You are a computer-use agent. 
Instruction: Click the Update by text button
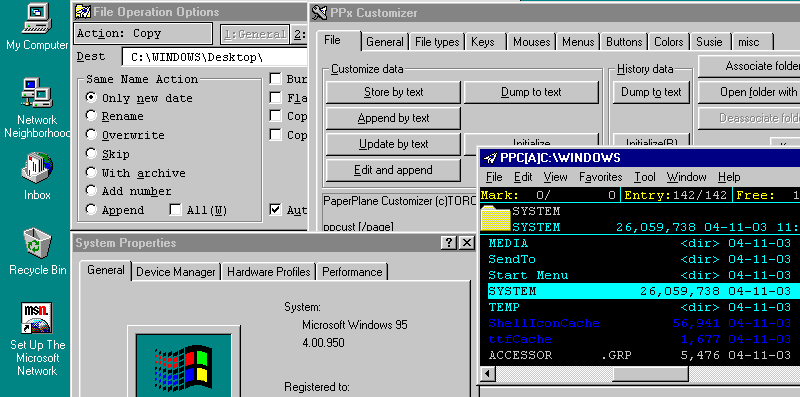tap(393, 144)
